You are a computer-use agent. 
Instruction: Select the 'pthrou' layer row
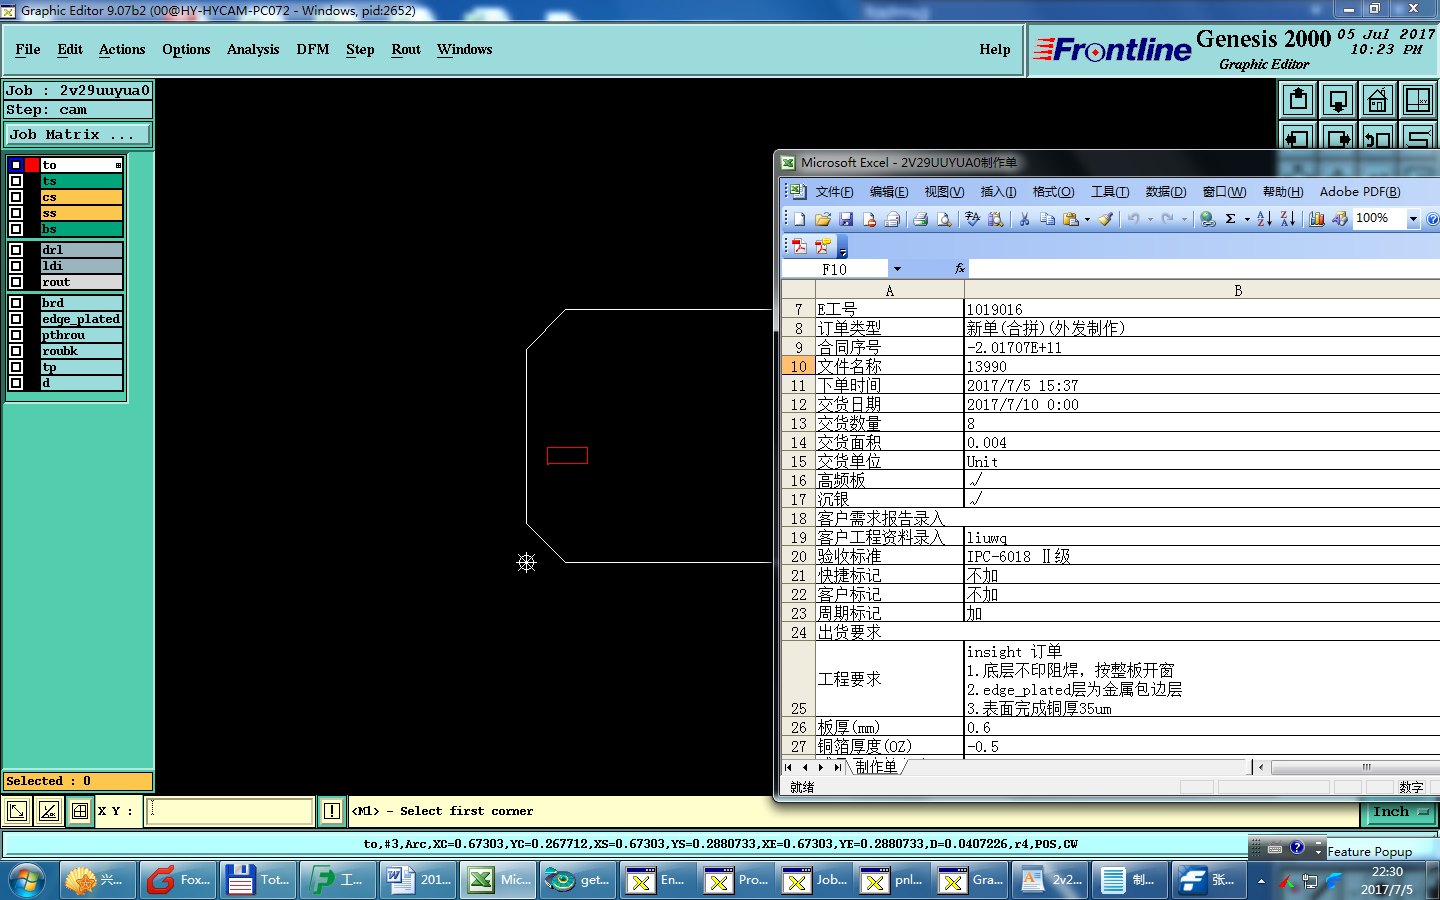click(81, 335)
